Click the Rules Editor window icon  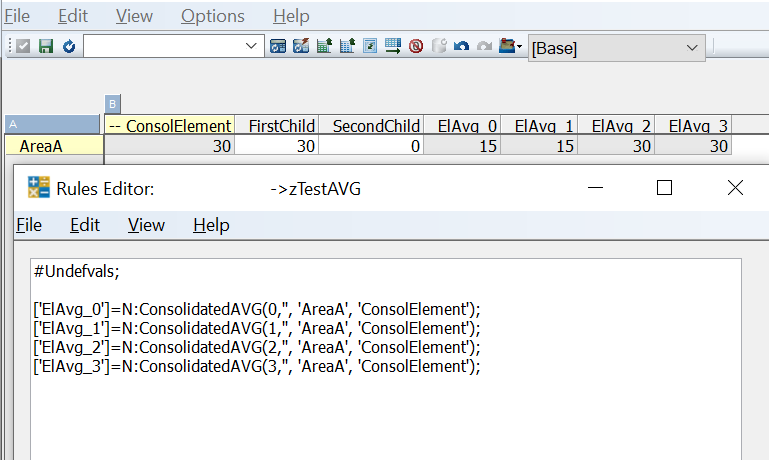(x=39, y=188)
